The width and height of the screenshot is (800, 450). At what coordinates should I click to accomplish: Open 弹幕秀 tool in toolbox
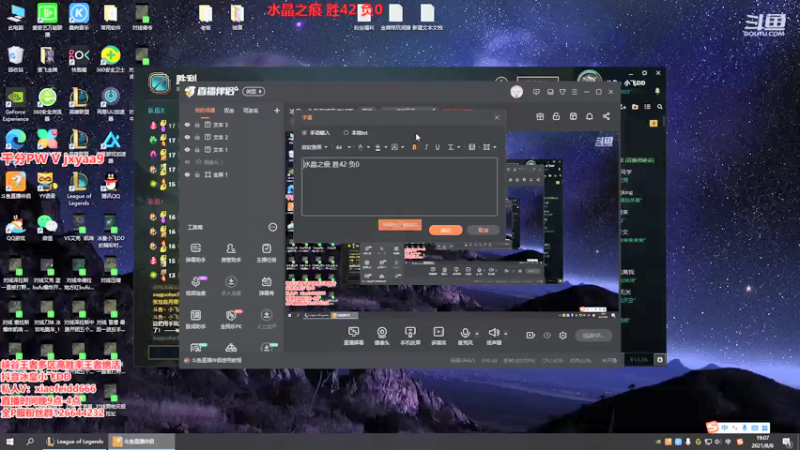(x=266, y=286)
